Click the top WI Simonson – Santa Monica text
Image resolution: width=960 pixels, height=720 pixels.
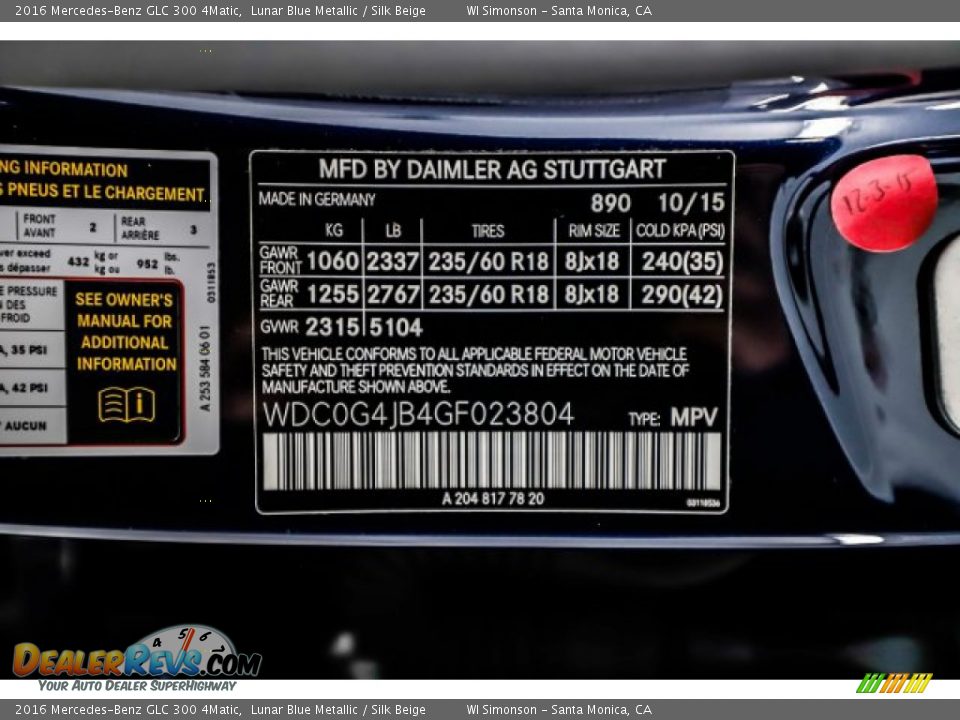[558, 11]
